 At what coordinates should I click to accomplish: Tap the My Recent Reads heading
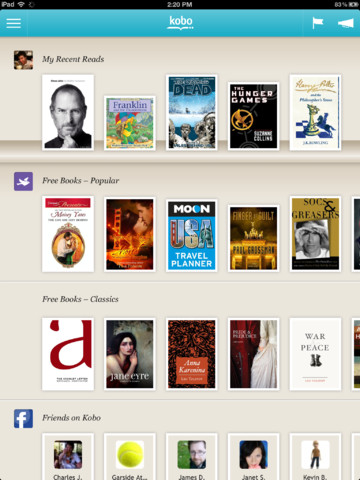pyautogui.click(x=73, y=59)
